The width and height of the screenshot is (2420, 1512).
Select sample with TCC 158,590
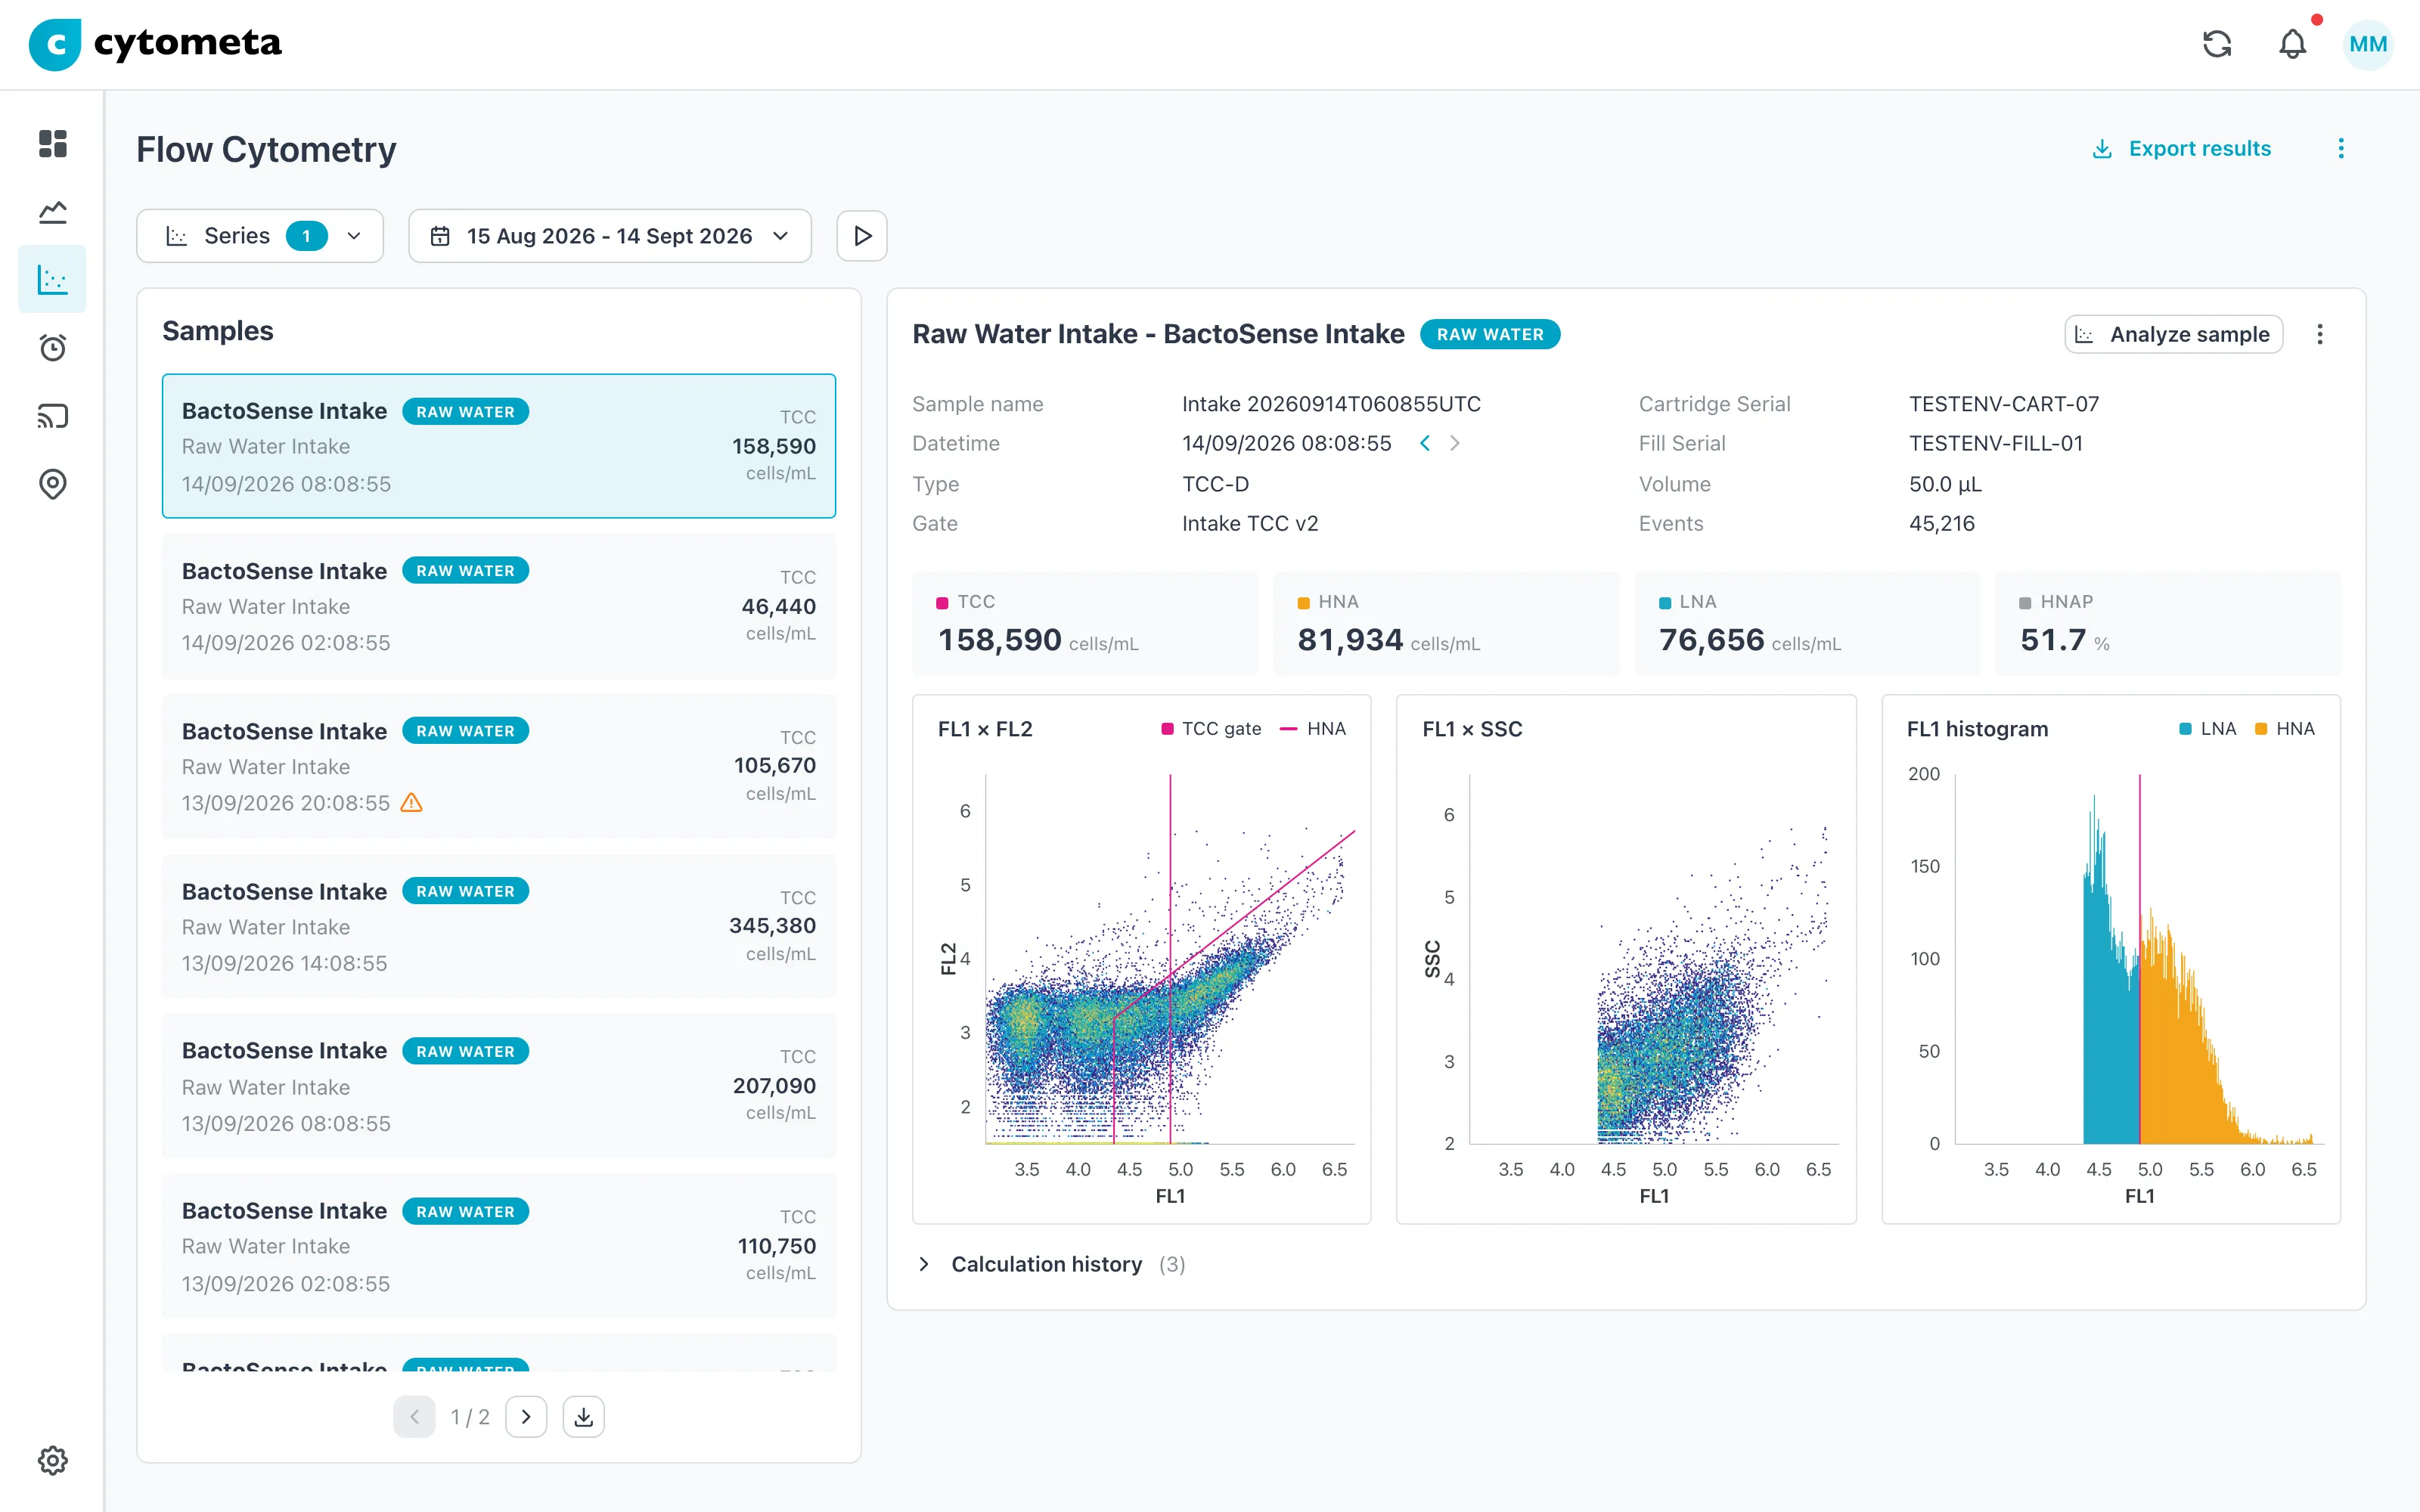pyautogui.click(x=499, y=446)
